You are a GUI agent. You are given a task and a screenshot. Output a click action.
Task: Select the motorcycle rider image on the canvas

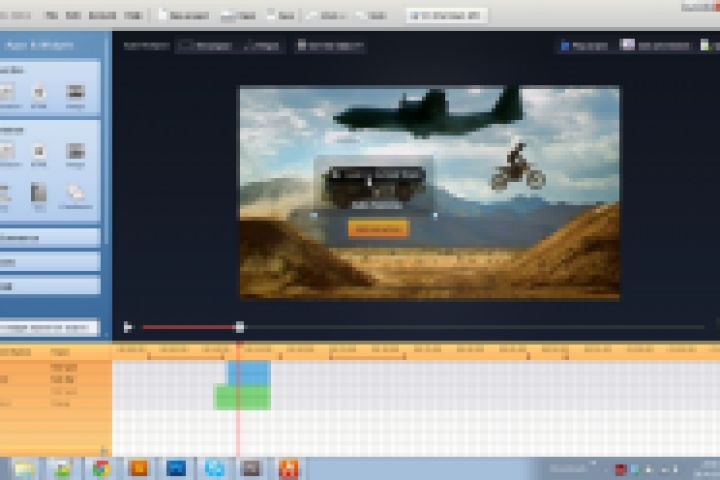click(x=518, y=167)
